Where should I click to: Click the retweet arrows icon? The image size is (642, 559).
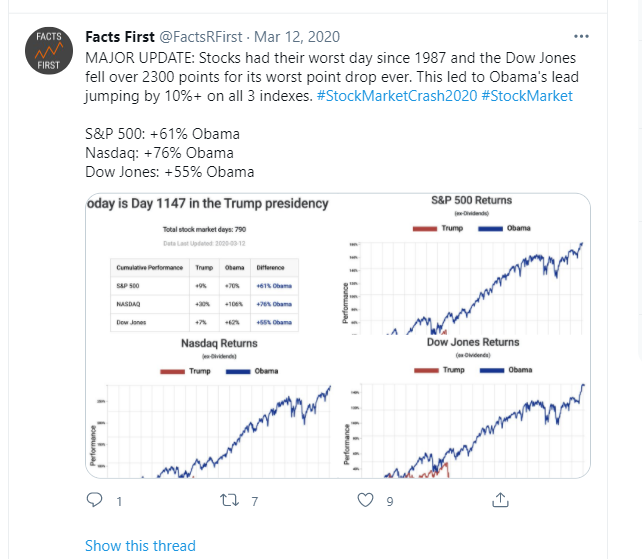coord(229,501)
